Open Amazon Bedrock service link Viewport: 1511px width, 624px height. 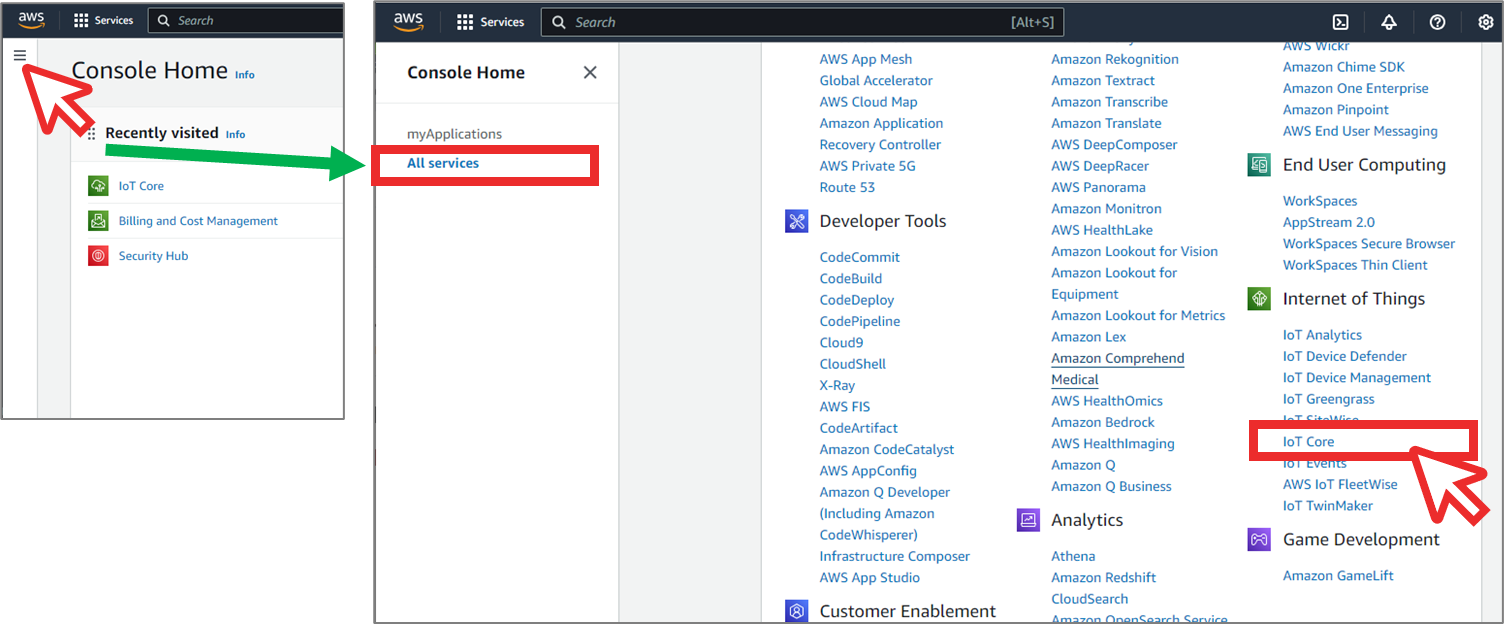coord(1103,422)
